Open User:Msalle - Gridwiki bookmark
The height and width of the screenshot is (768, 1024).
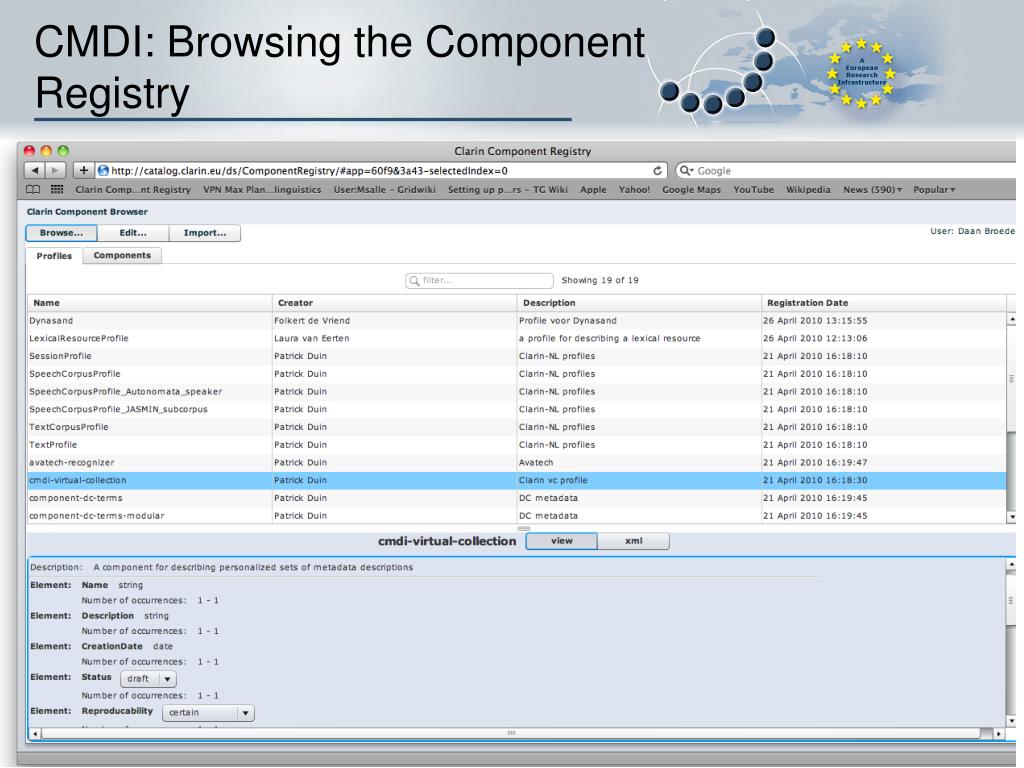click(385, 189)
